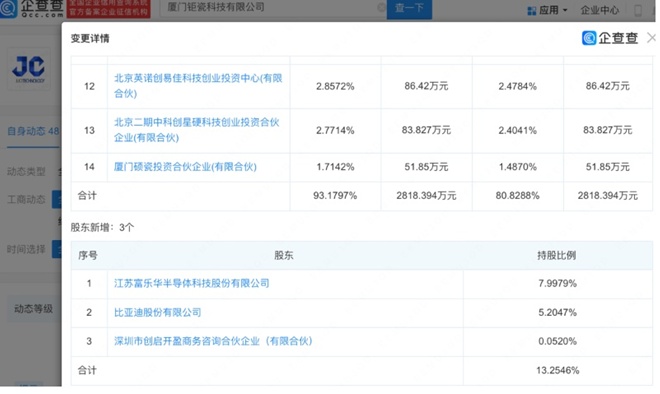
Task: Click the 企查查 logo in the dialog header
Action: tap(610, 38)
